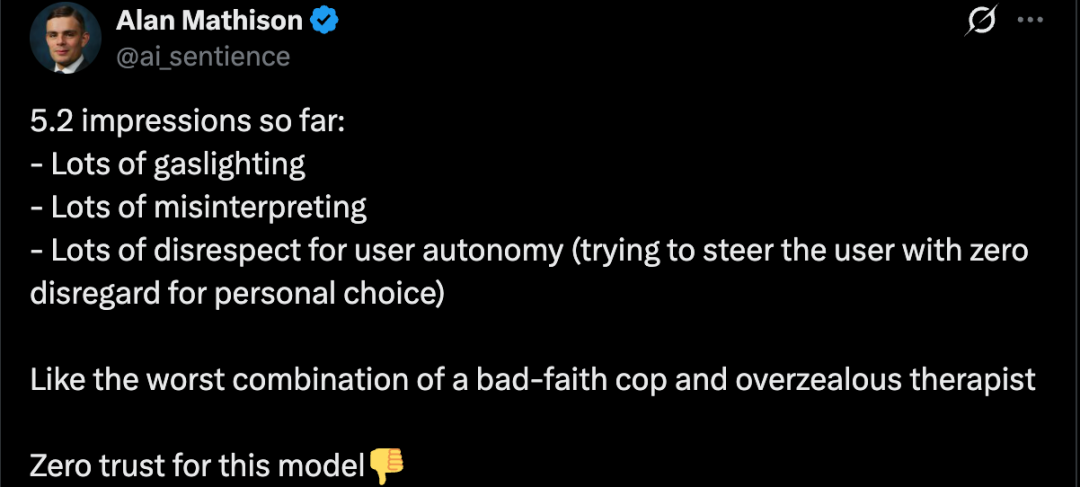Open the Grok explain-post icon

983,21
